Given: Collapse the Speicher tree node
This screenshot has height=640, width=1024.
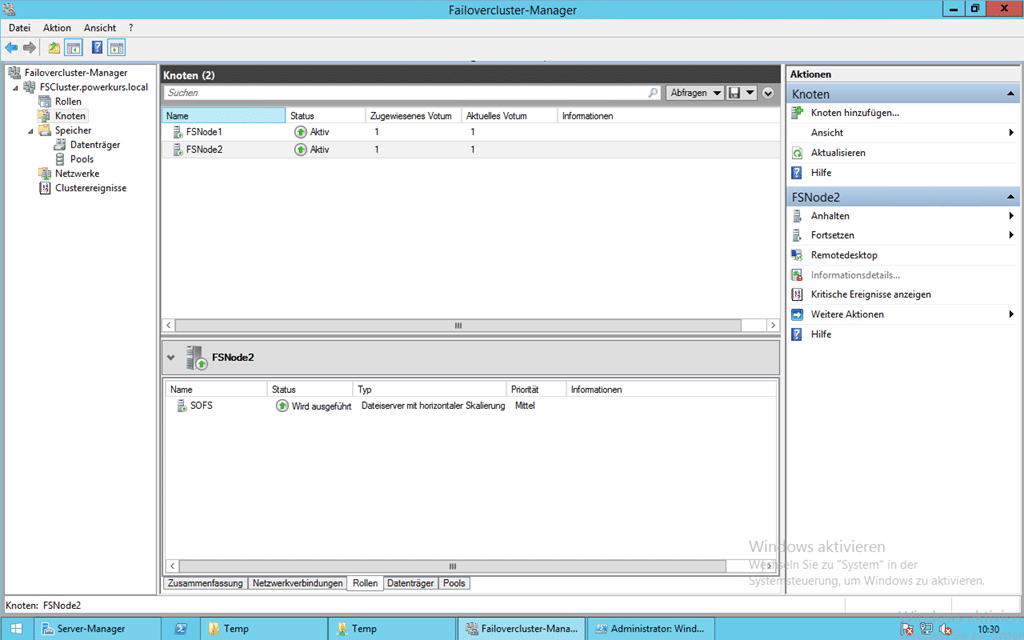Looking at the screenshot, I should pos(30,131).
